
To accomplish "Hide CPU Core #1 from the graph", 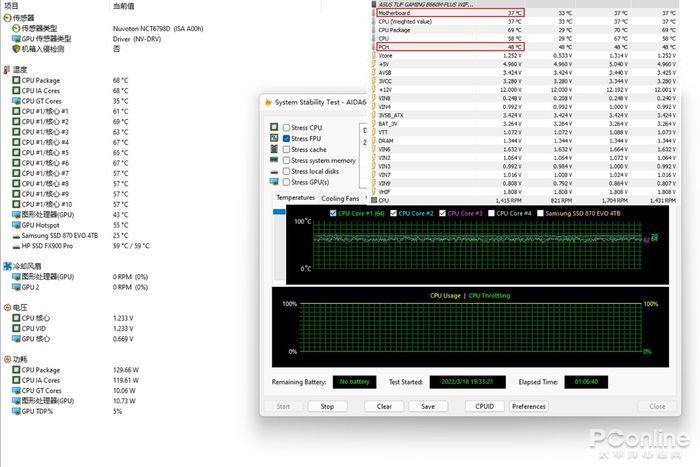I will click(x=333, y=213).
